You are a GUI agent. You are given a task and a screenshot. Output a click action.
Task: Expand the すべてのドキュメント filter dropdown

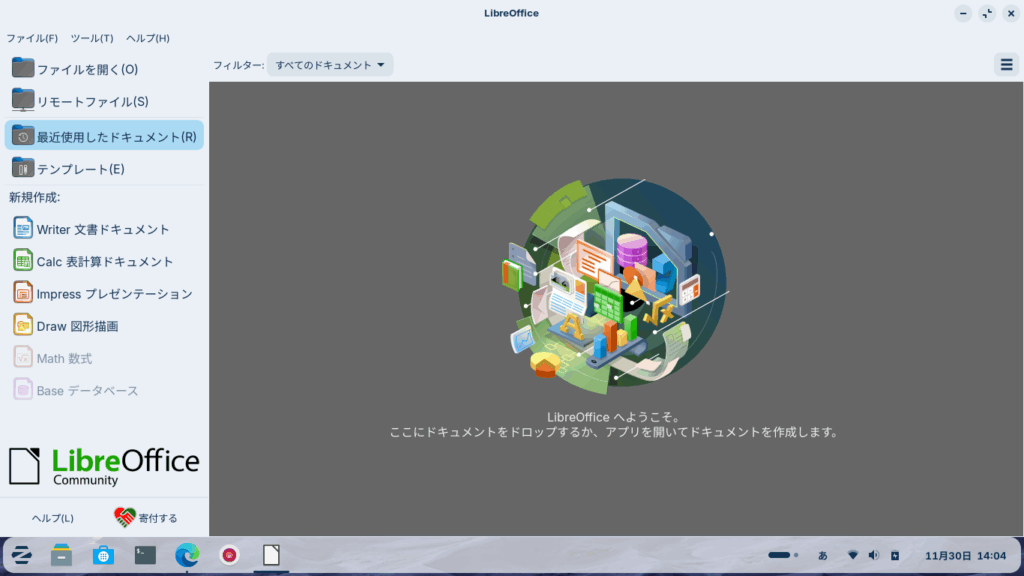click(x=330, y=65)
